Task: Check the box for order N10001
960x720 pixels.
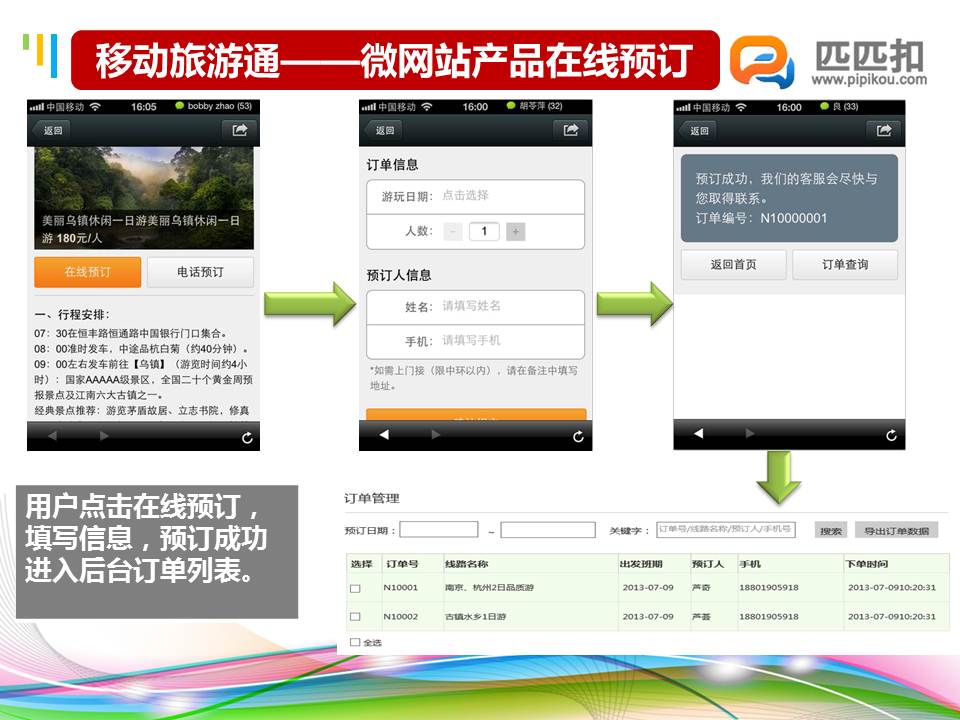Action: (x=355, y=588)
